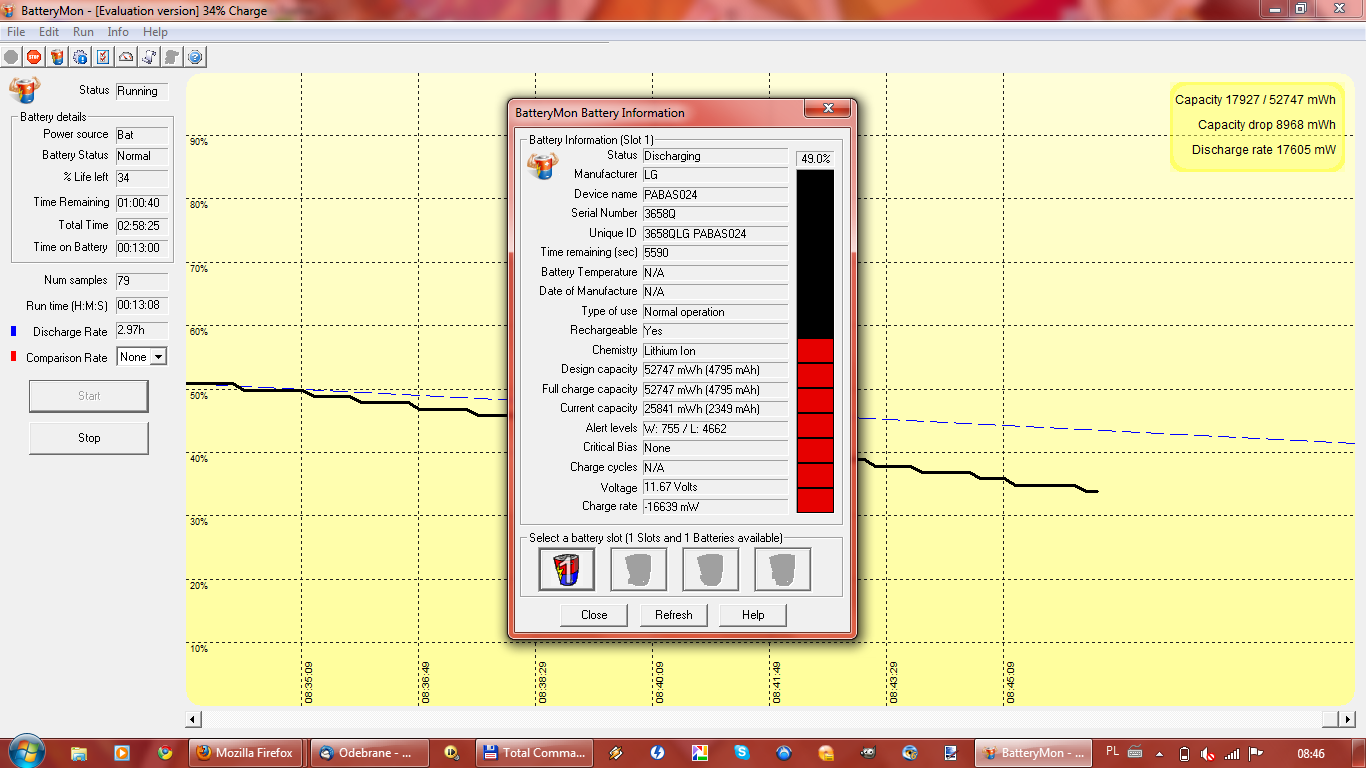The width and height of the screenshot is (1366, 768).
Task: Click the Time Remaining value 01:00:40
Action: point(142,203)
